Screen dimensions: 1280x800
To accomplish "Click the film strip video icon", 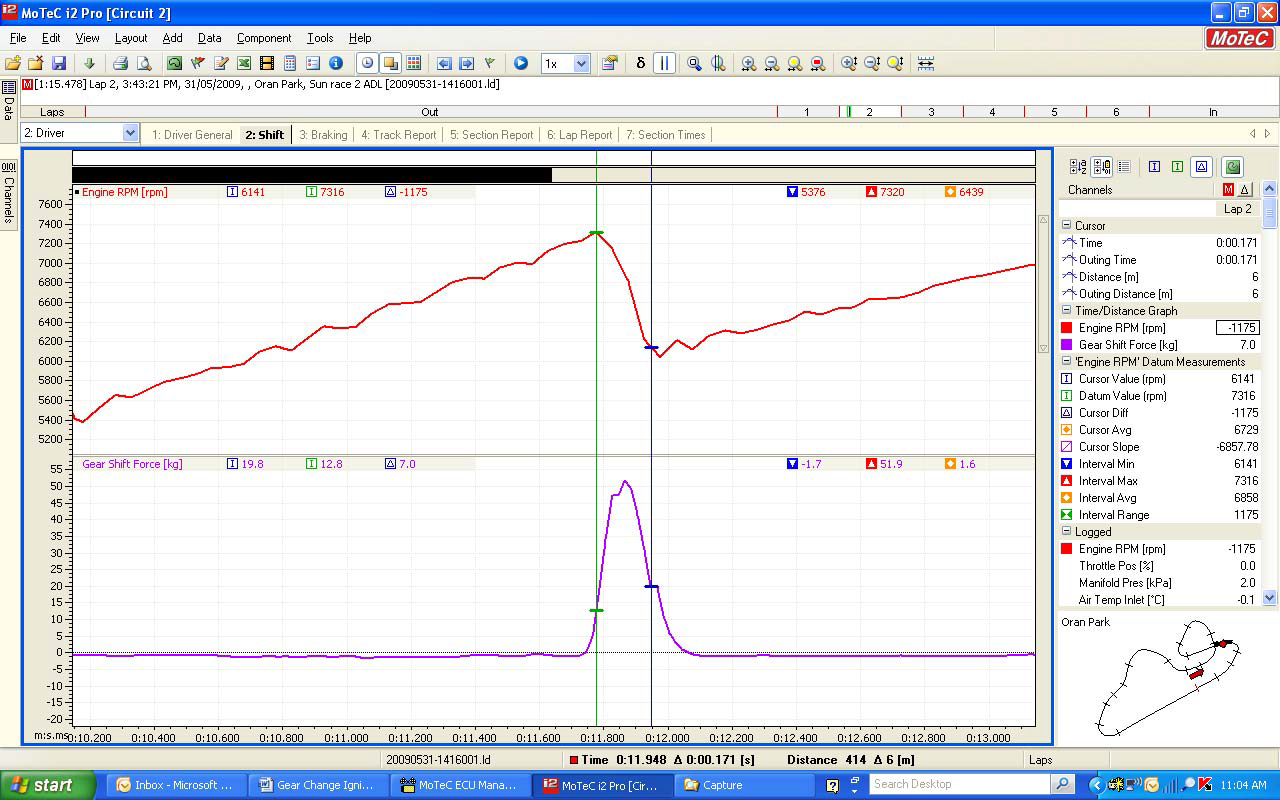I will click(x=267, y=63).
